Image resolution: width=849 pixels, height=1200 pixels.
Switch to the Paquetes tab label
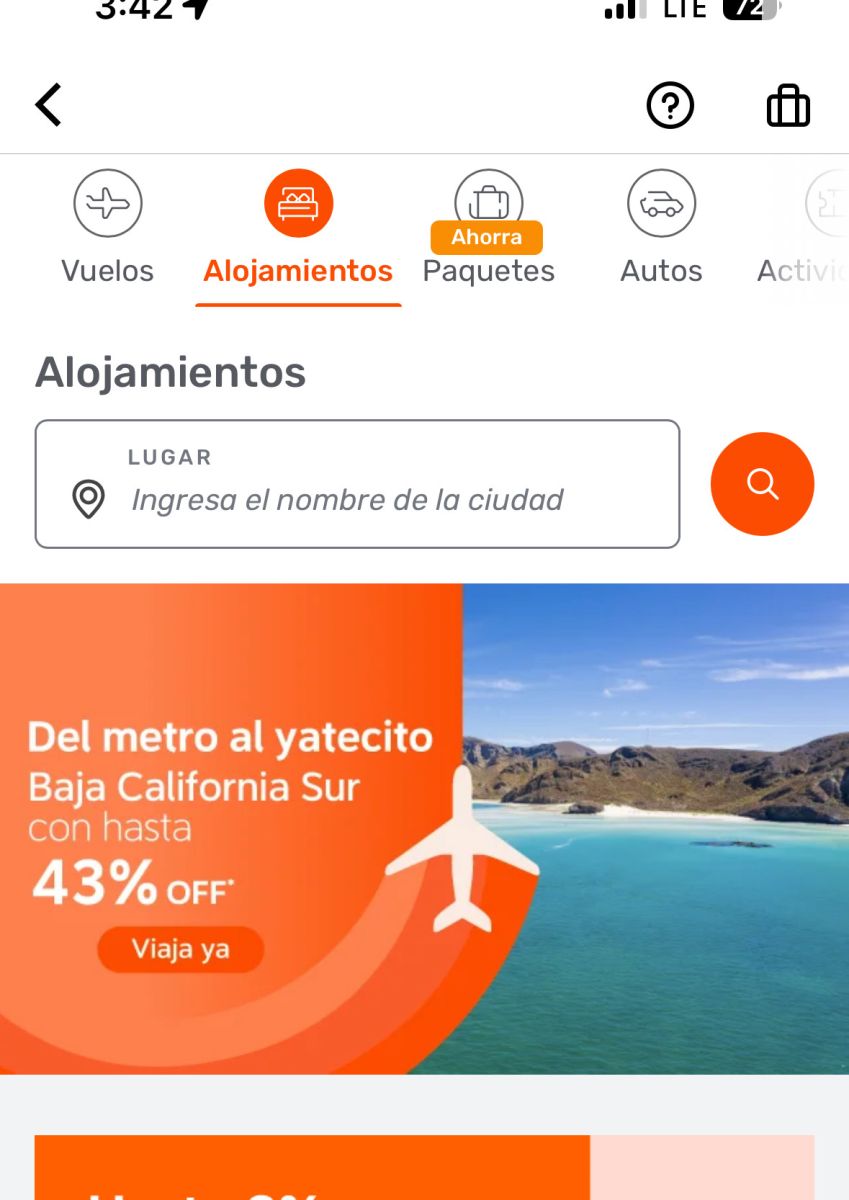point(488,271)
